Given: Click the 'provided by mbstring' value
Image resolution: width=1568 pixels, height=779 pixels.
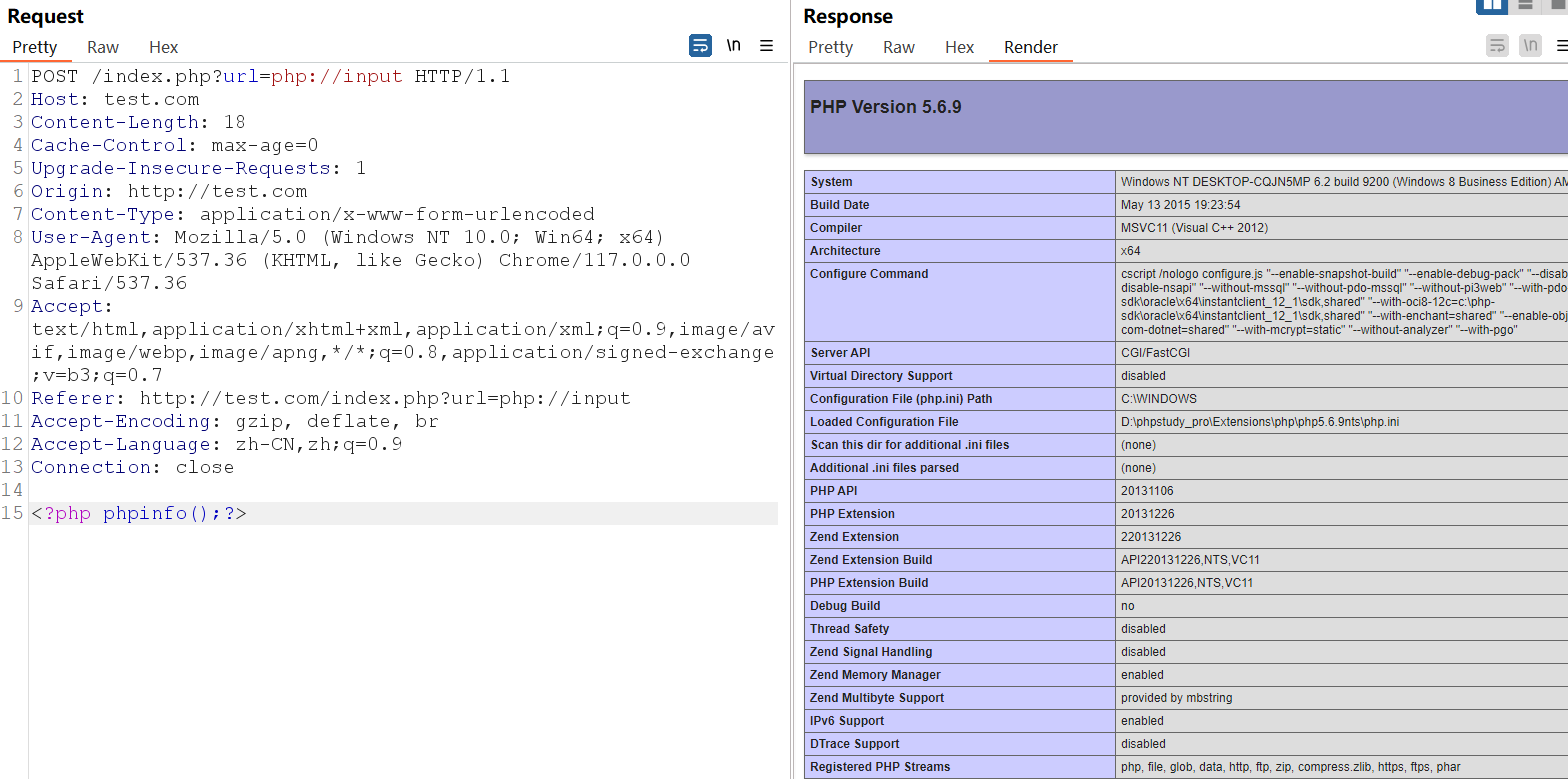Looking at the screenshot, I should click(x=1177, y=698).
